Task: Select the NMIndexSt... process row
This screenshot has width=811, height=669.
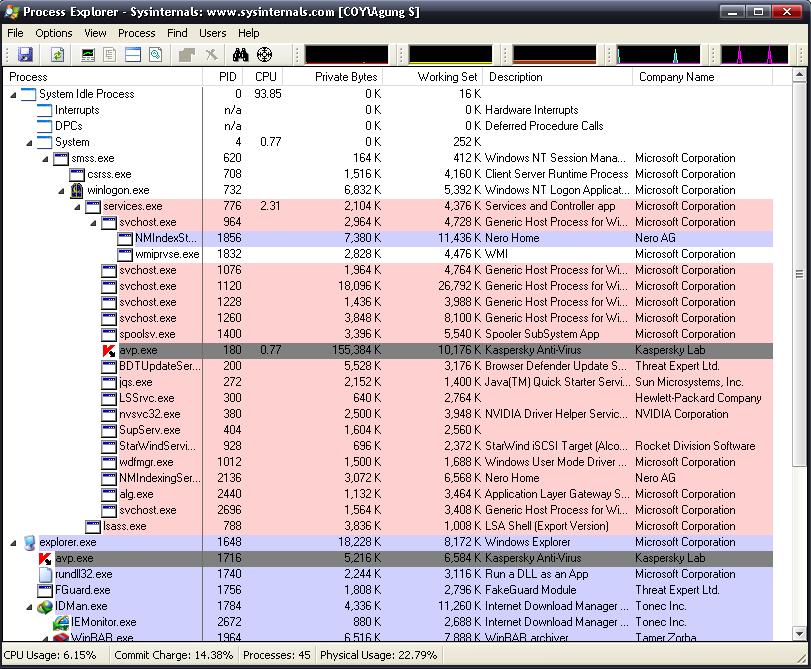Action: 388,239
